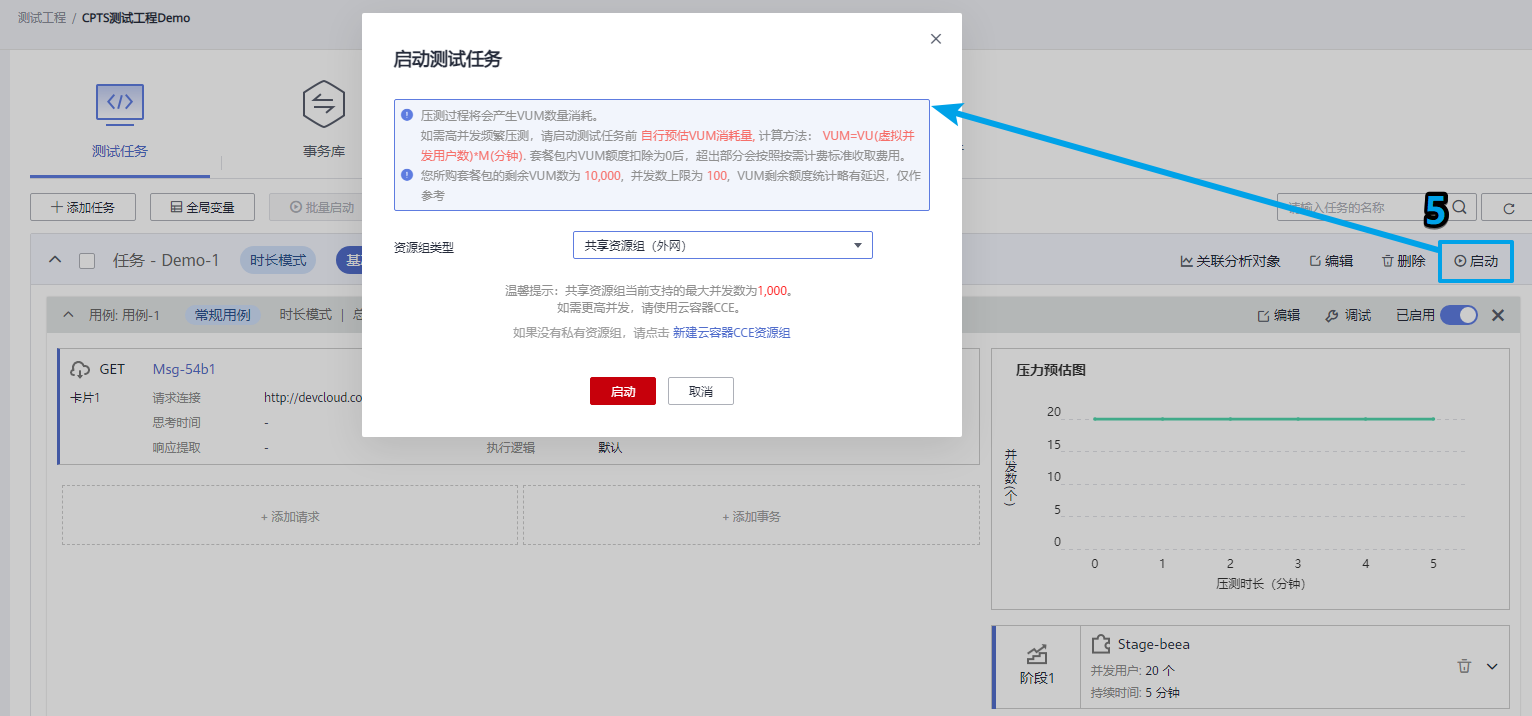1532x716 pixels.
Task: Click the wrench 调试 icon
Action: (x=1332, y=315)
